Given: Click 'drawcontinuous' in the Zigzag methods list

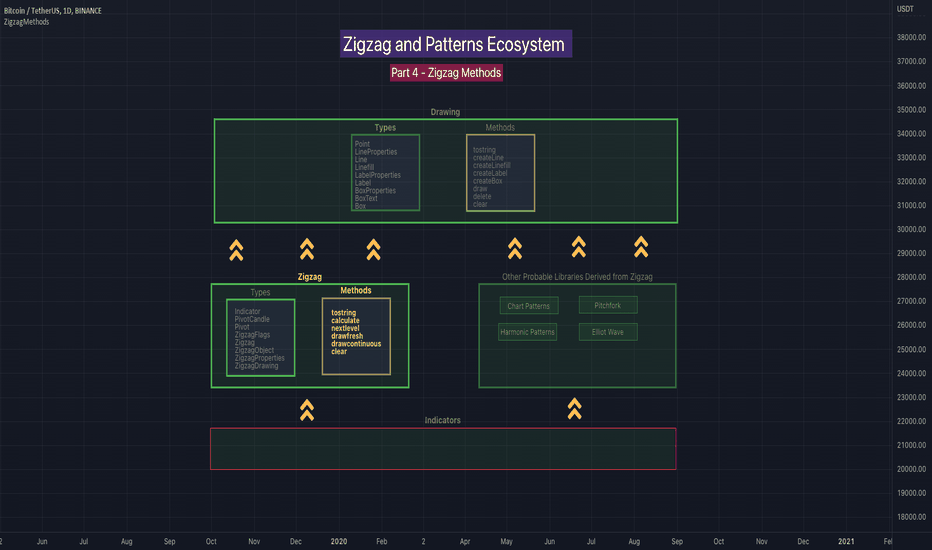Looking at the screenshot, I should pos(356,344).
